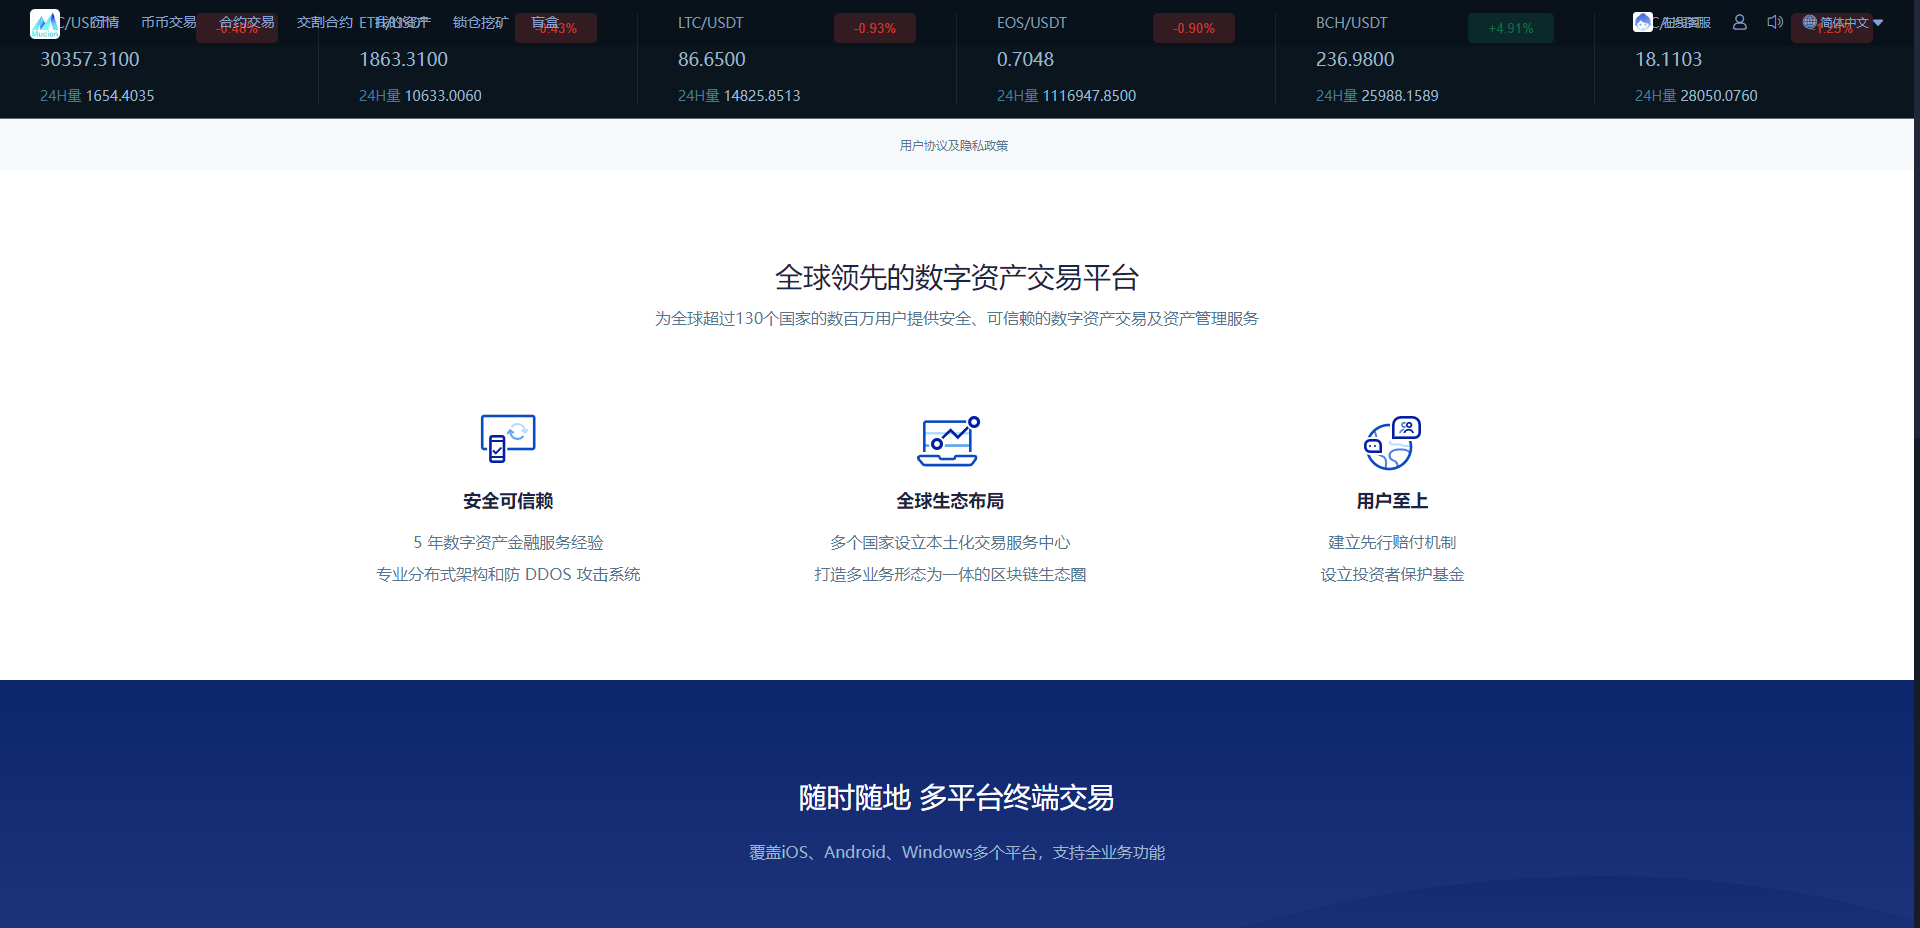This screenshot has width=1920, height=928.
Task: Open the 行情 menu item
Action: coord(105,22)
